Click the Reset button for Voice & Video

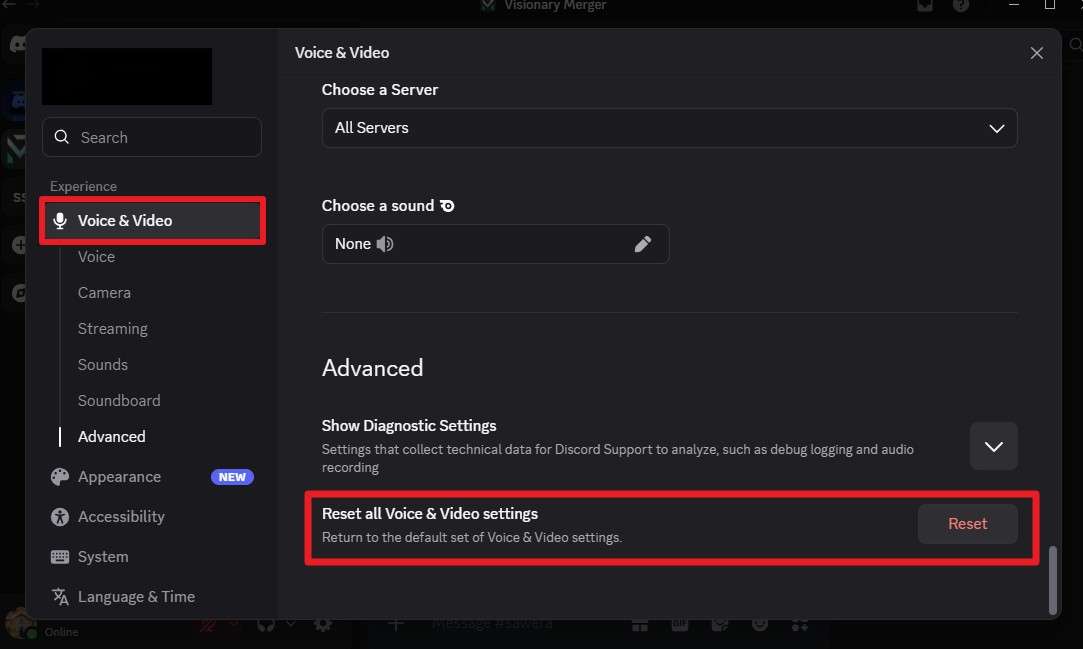point(967,524)
